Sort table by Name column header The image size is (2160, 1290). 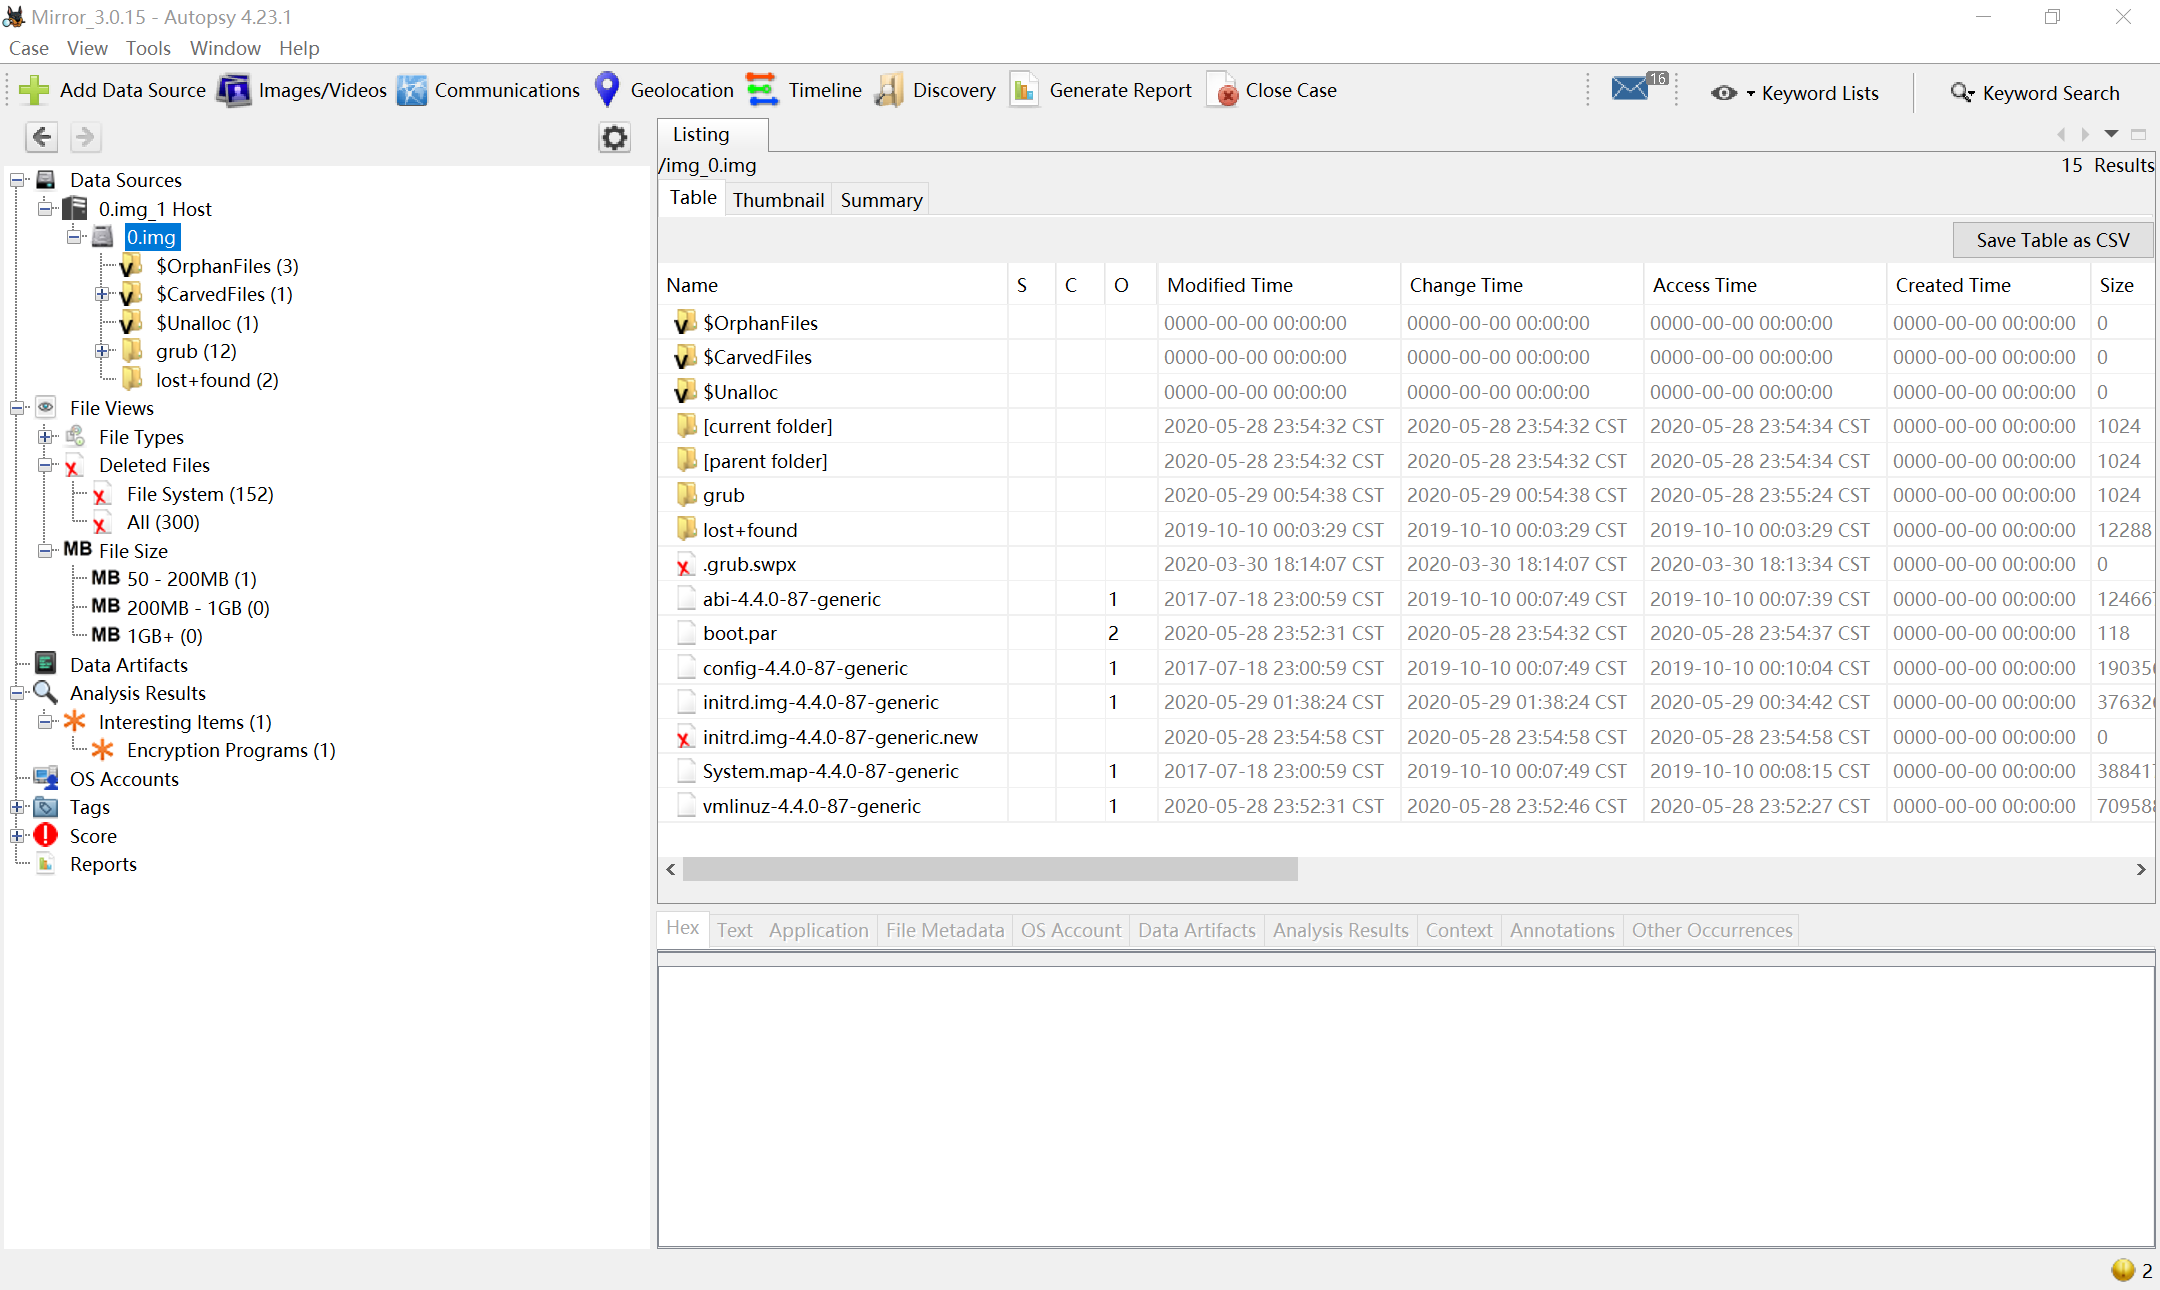tap(834, 285)
